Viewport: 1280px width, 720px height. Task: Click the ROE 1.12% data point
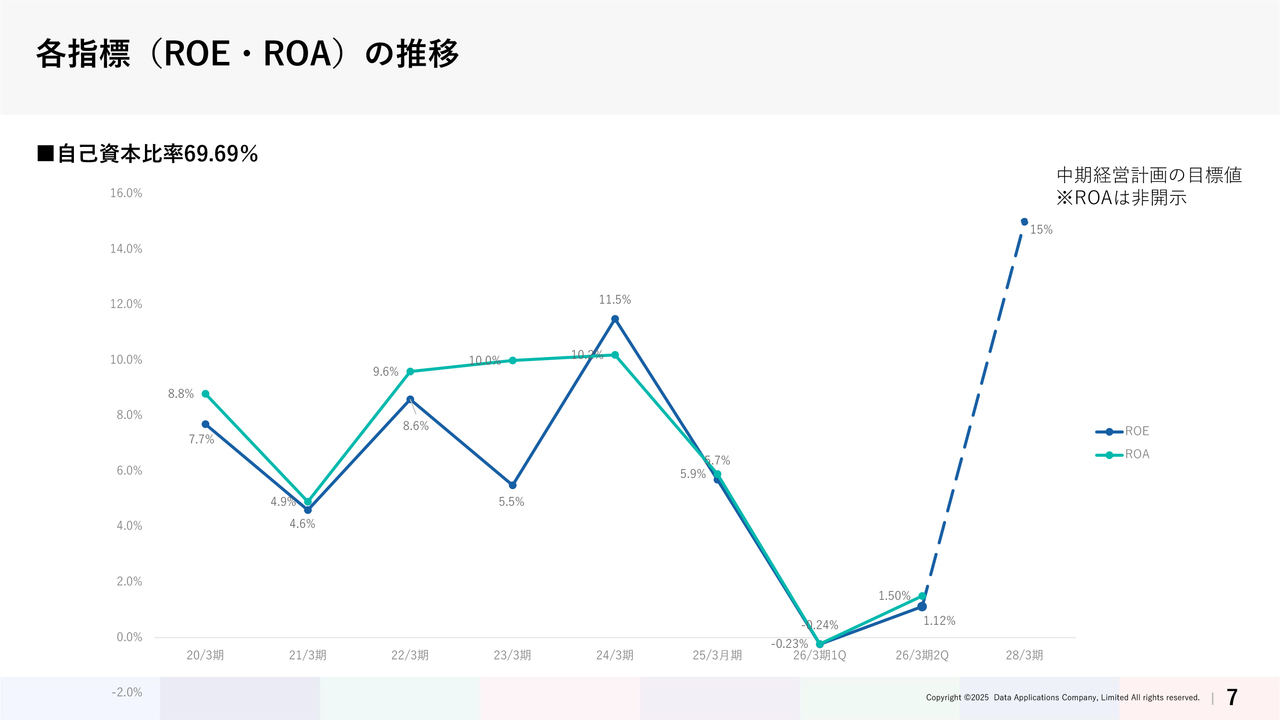click(x=922, y=606)
